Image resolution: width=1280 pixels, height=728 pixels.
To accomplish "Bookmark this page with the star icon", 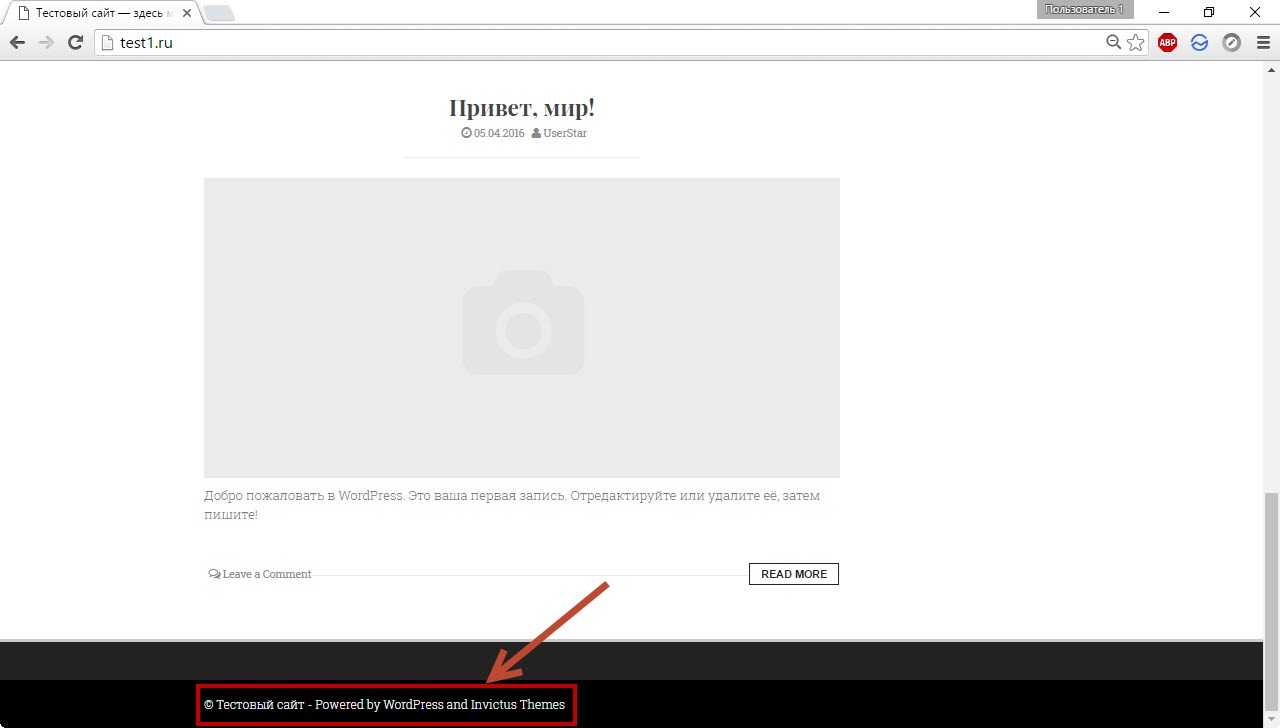I will (1136, 42).
